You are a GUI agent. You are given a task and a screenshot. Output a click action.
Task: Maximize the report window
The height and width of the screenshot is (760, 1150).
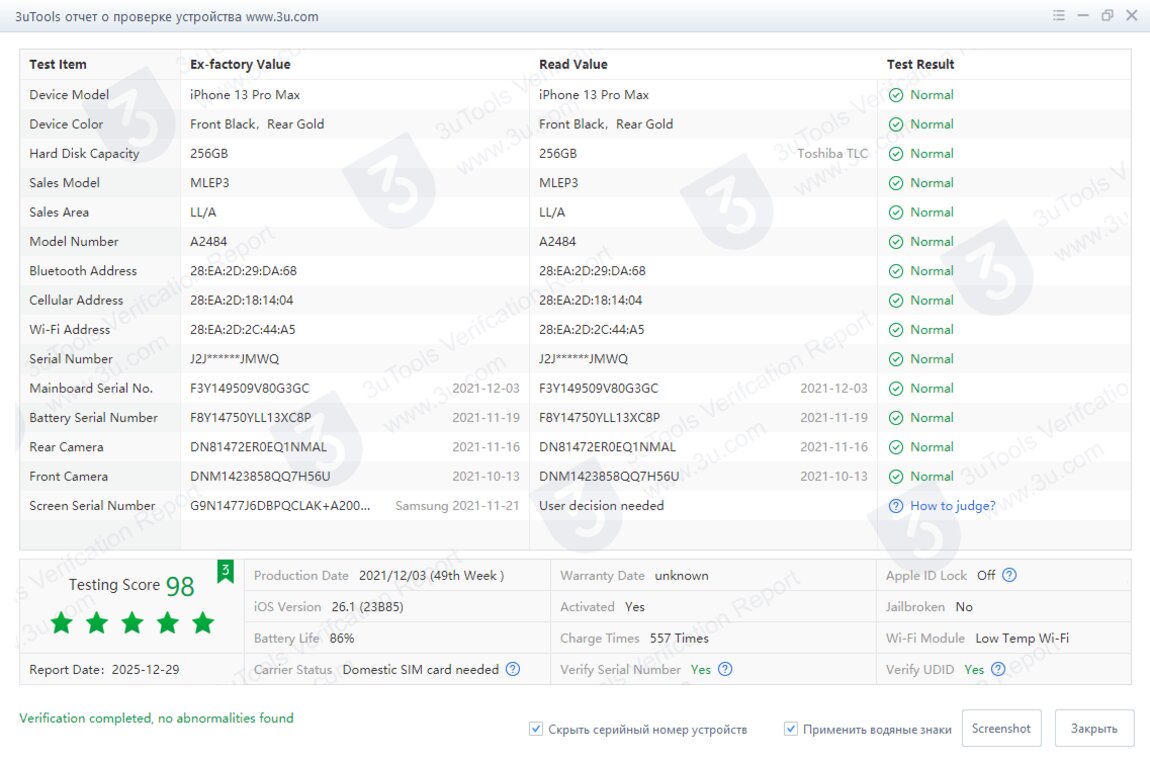tap(1107, 16)
